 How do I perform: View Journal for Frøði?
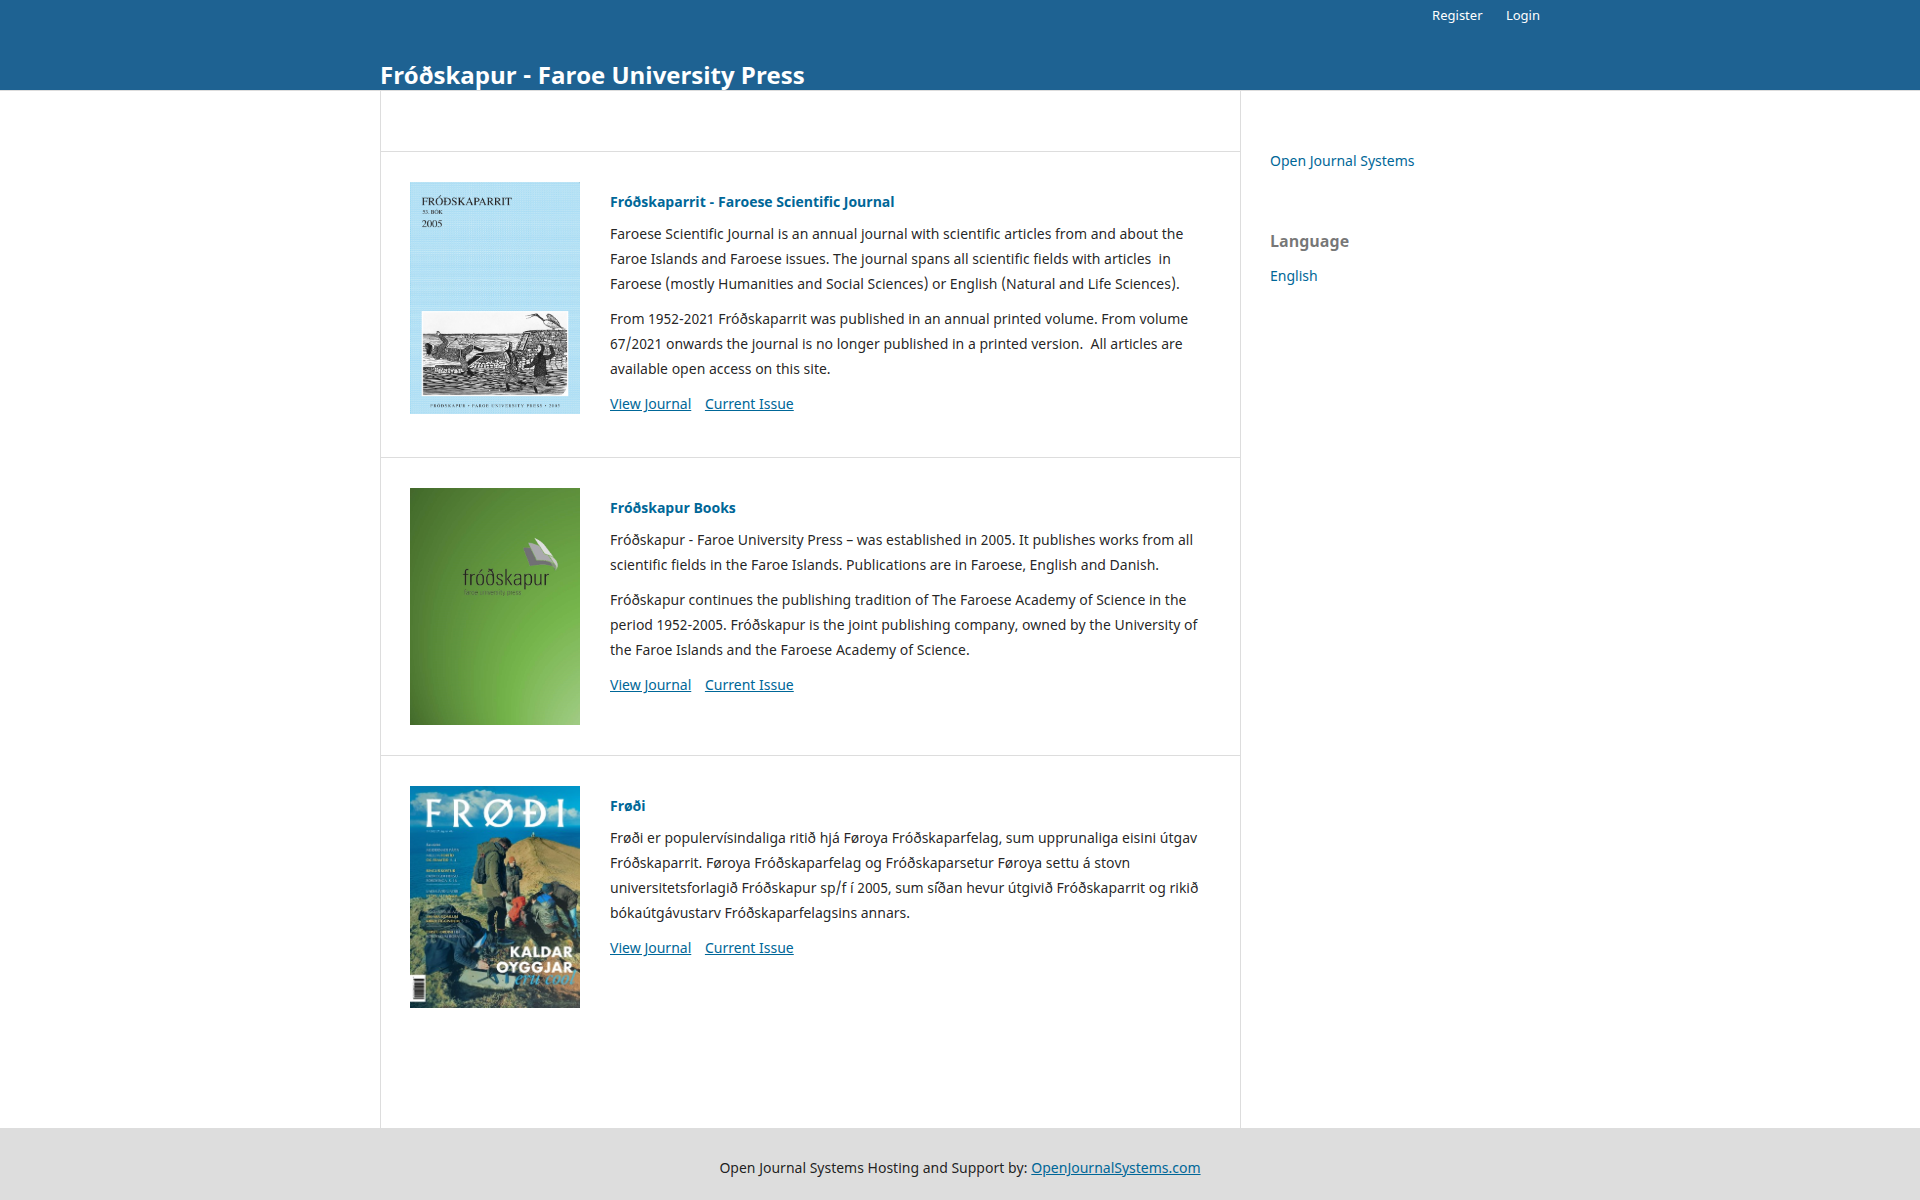pos(650,948)
